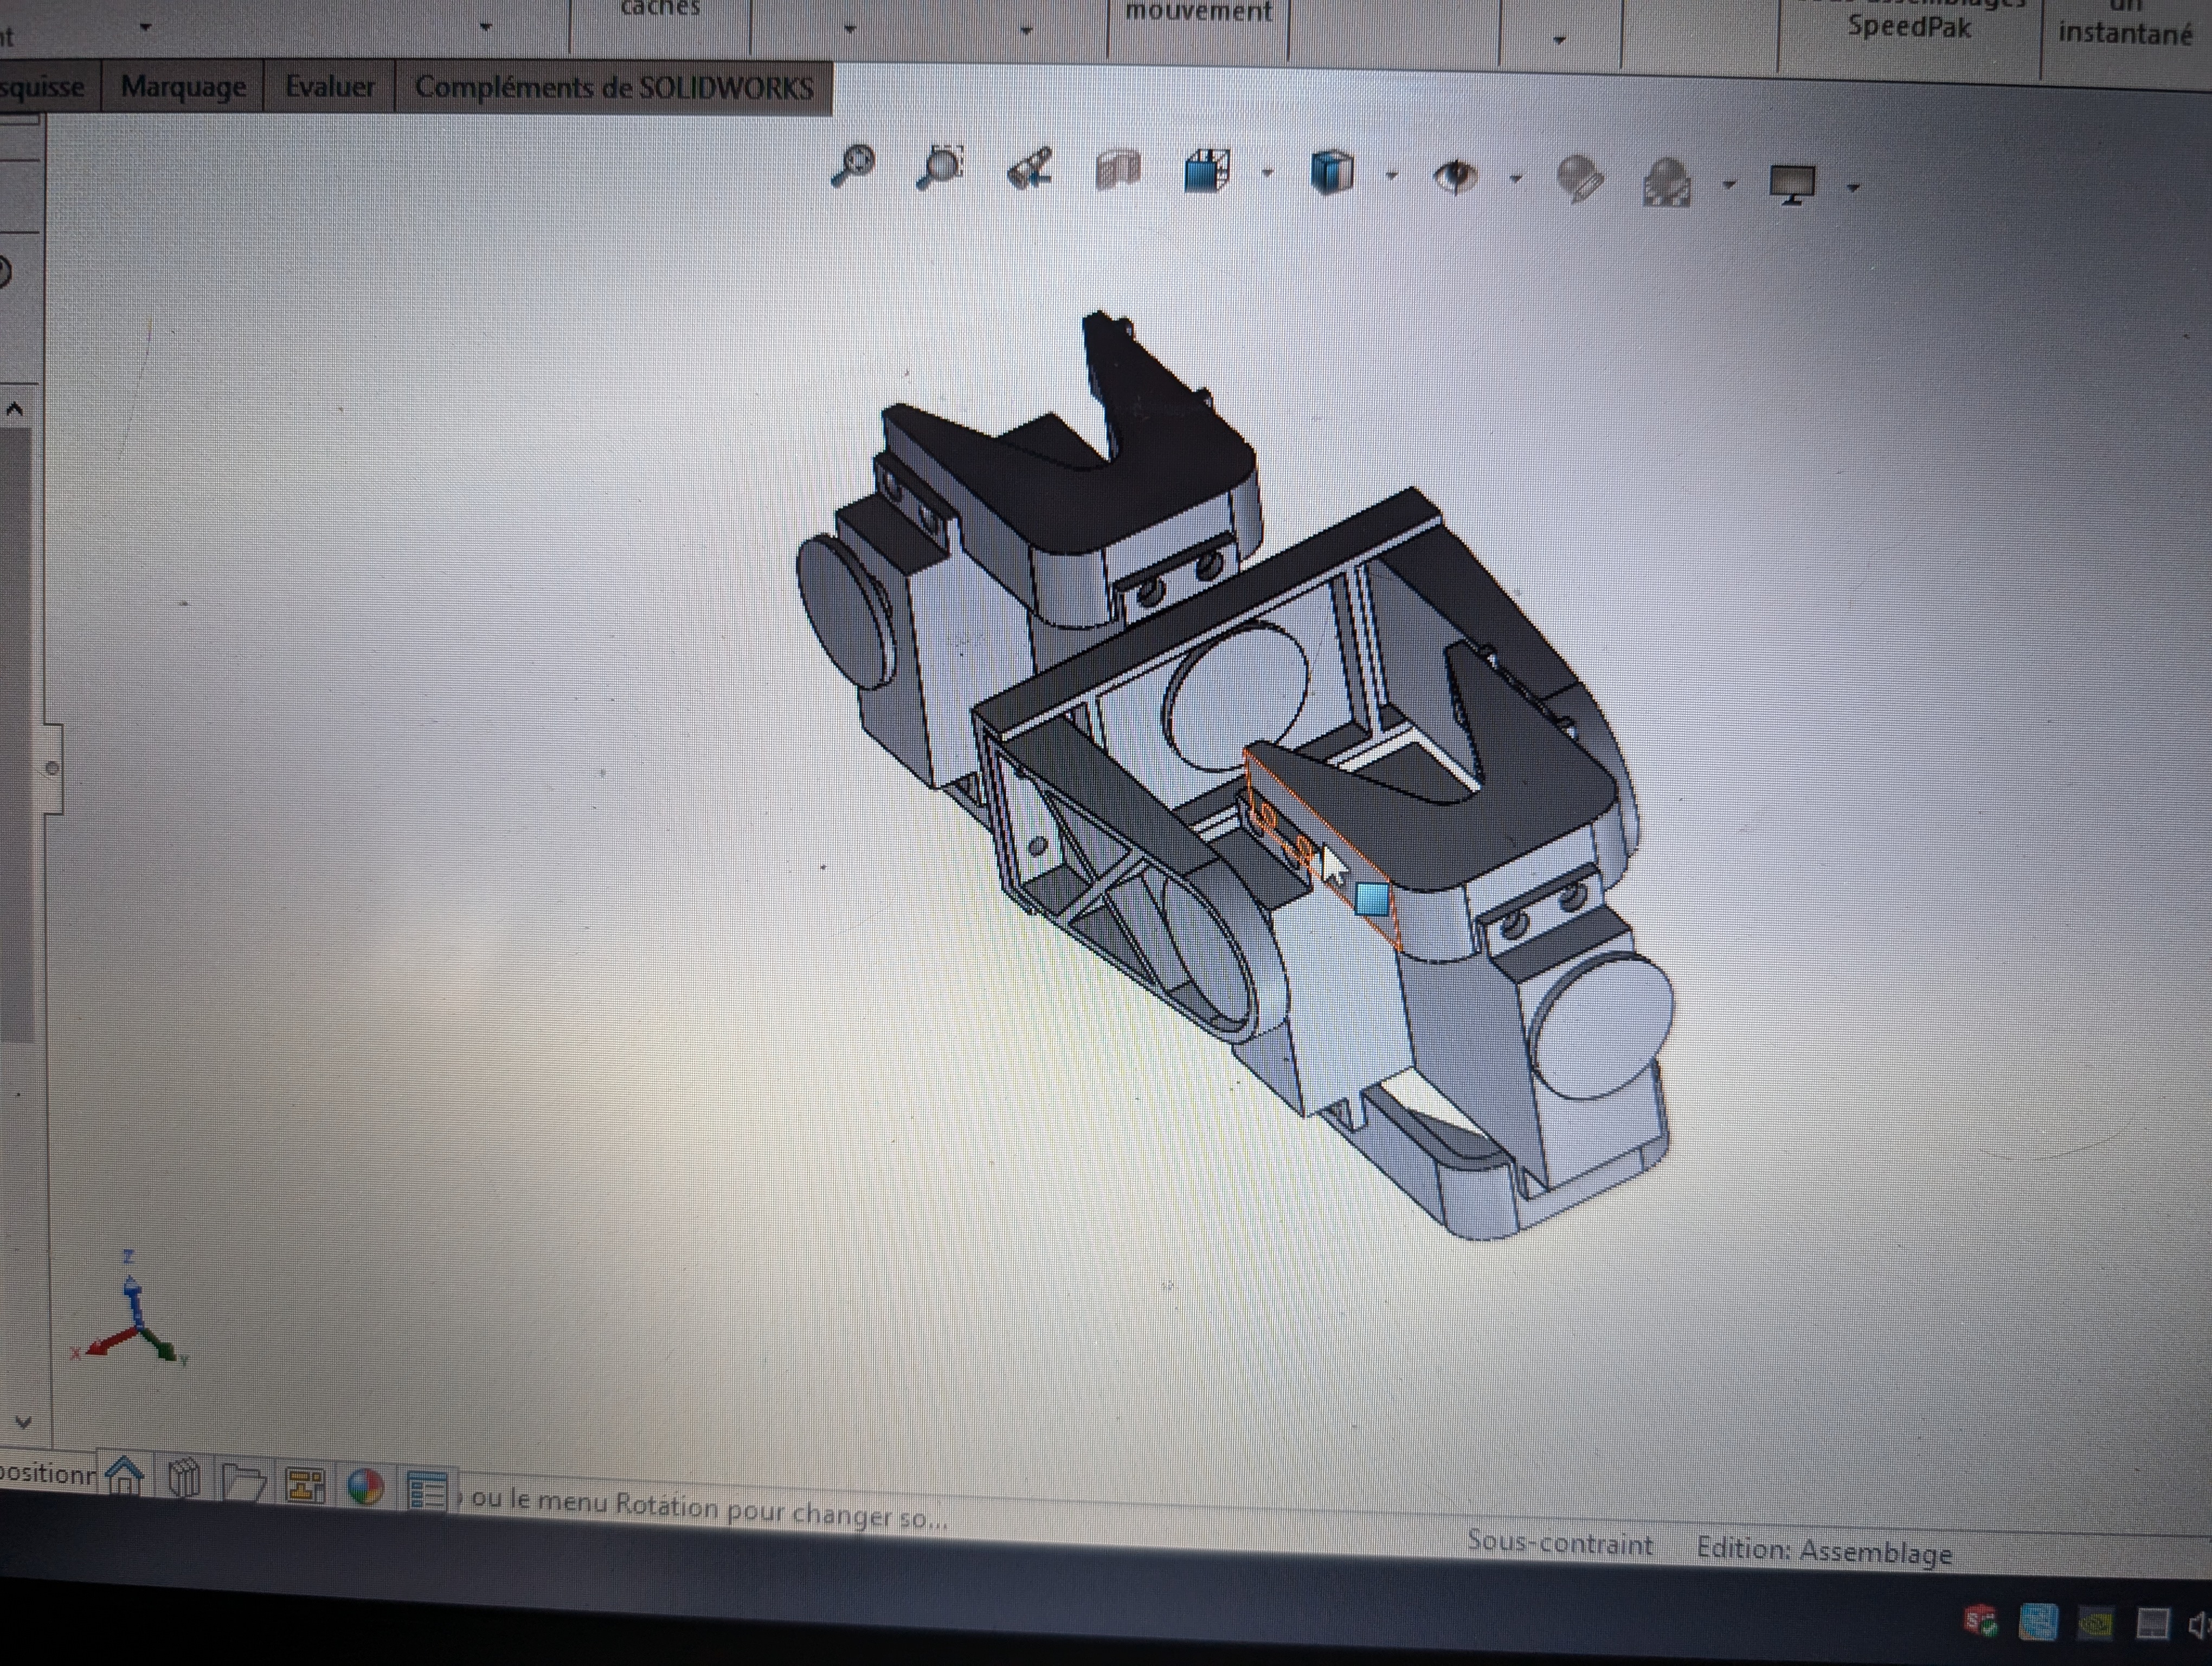Viewport: 2212px width, 1666px height.
Task: Switch to the Evaluer tab
Action: coord(330,88)
